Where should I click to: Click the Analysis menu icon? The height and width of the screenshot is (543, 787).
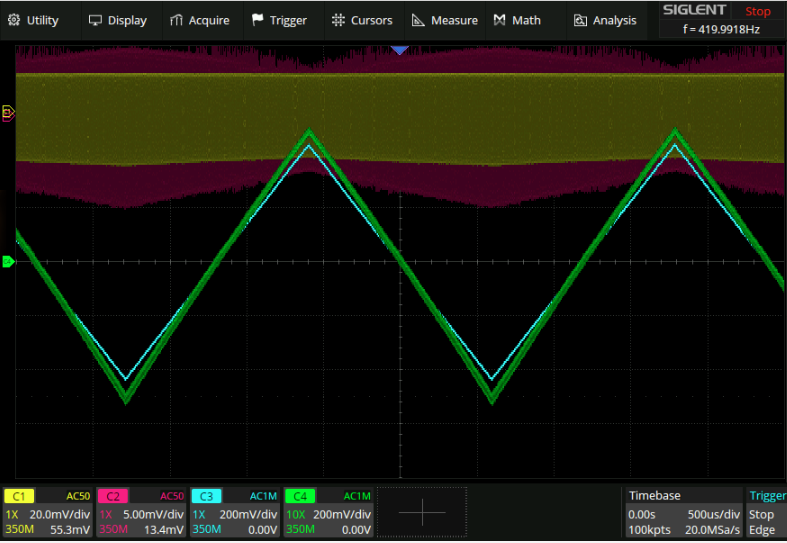(x=581, y=20)
